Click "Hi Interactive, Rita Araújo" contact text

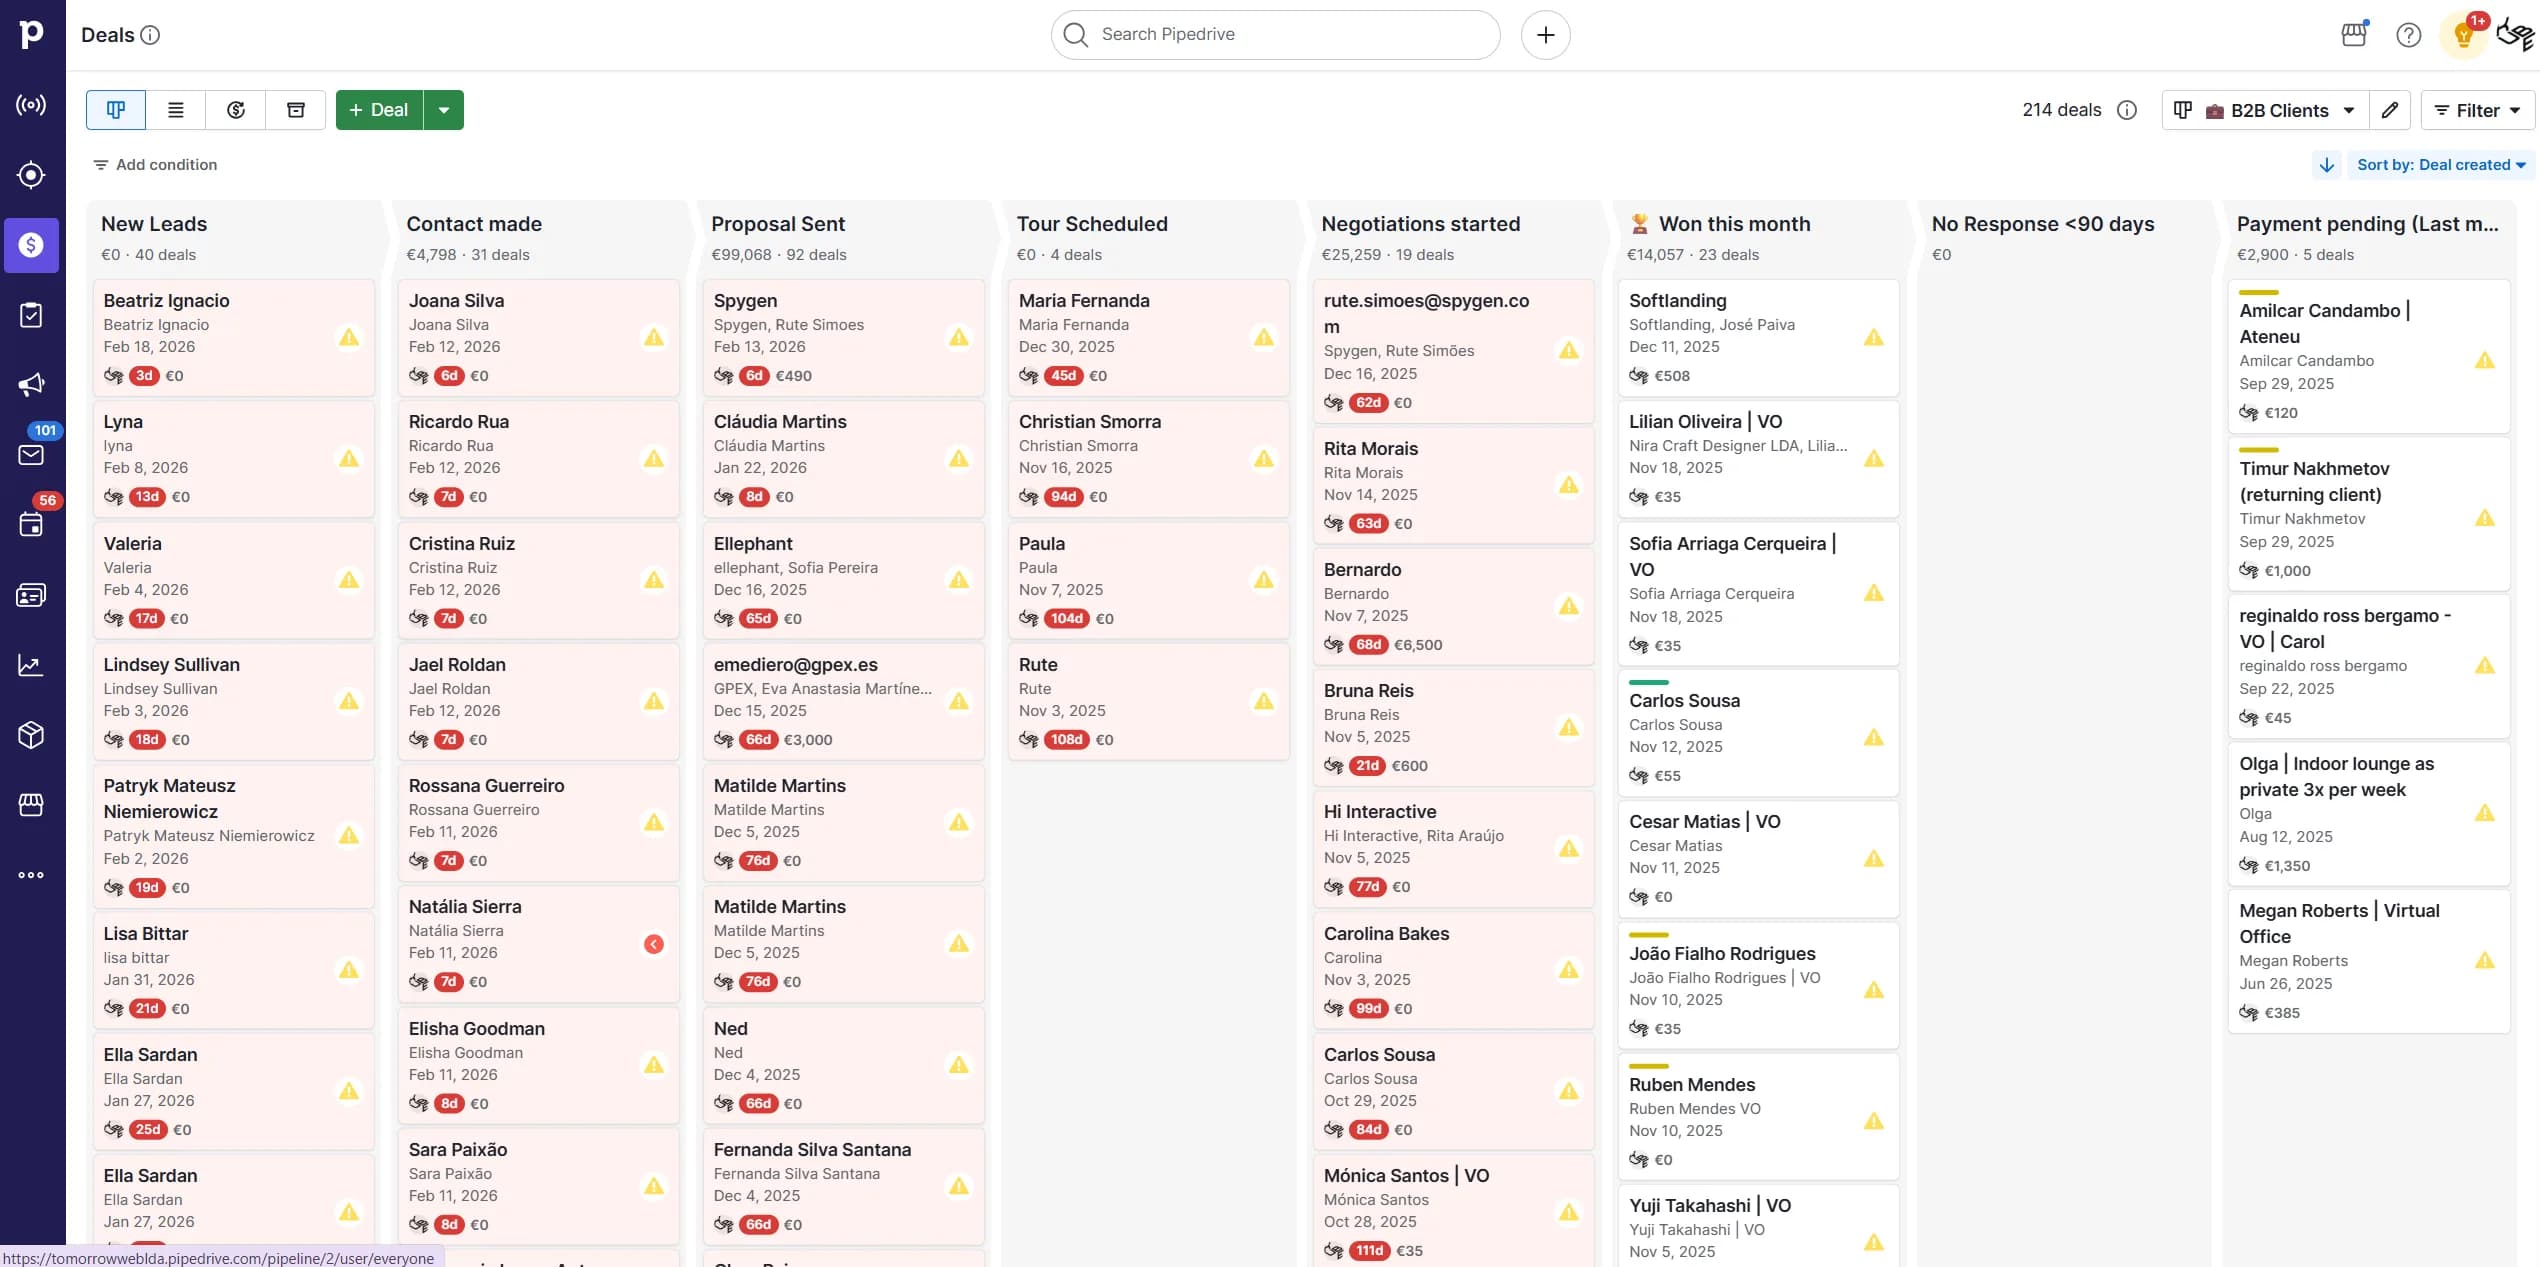(x=1413, y=836)
